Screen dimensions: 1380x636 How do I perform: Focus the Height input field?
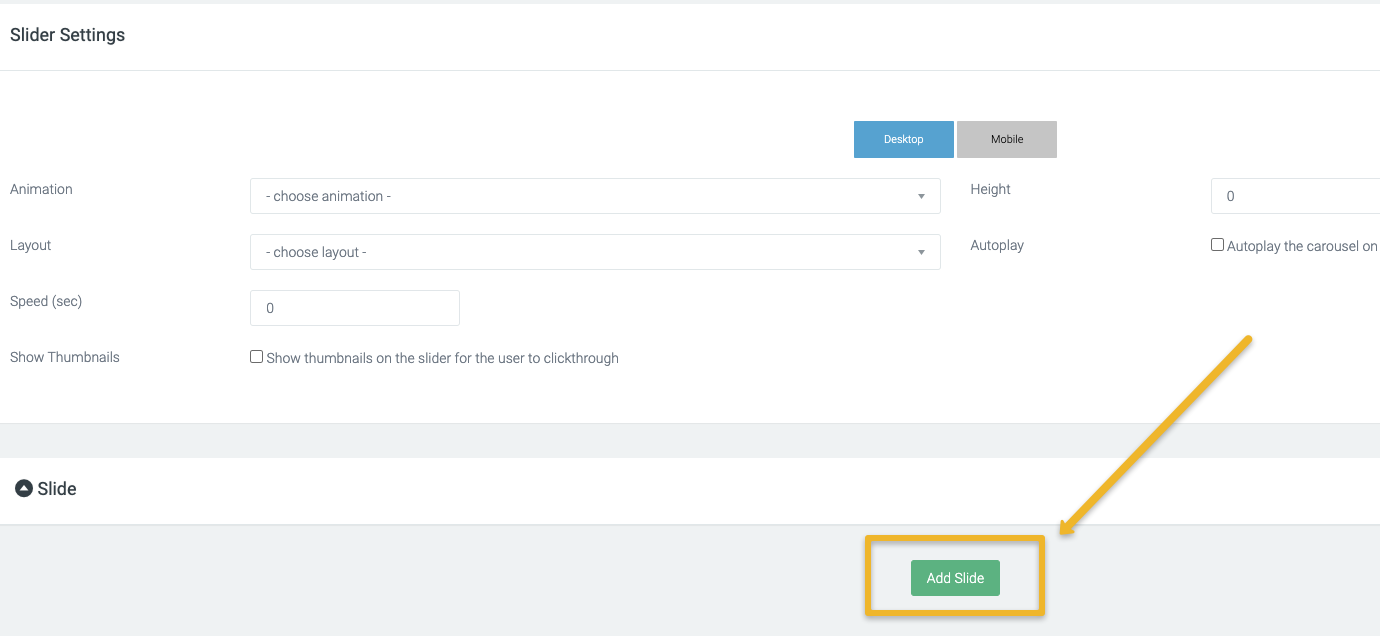1295,197
